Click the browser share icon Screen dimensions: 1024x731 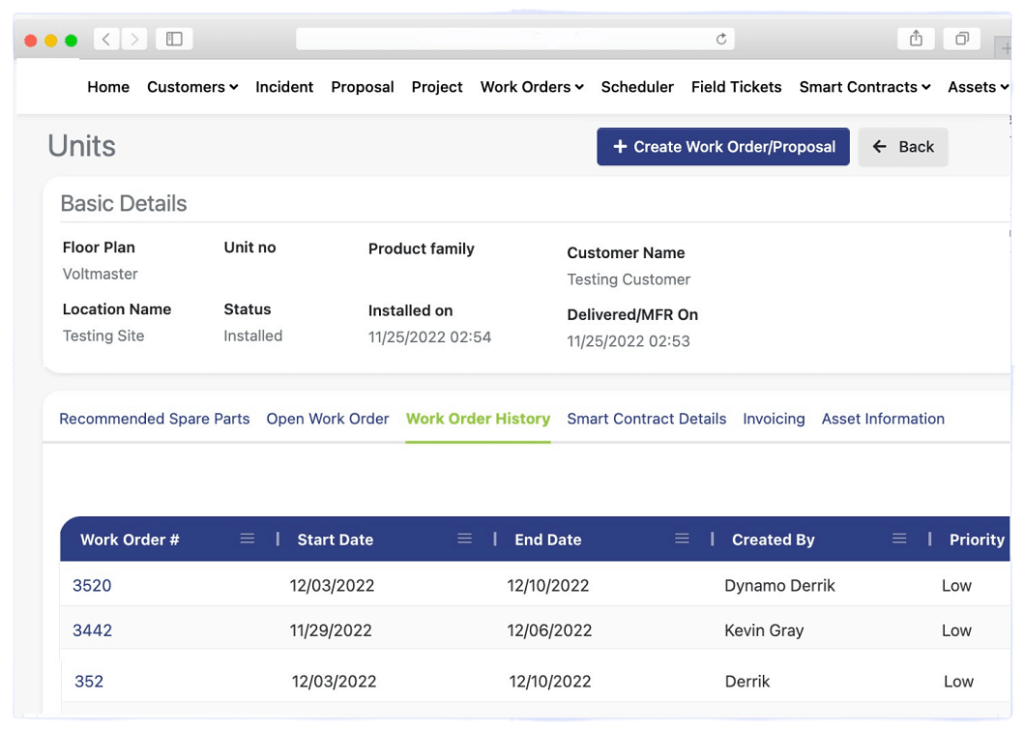[916, 38]
